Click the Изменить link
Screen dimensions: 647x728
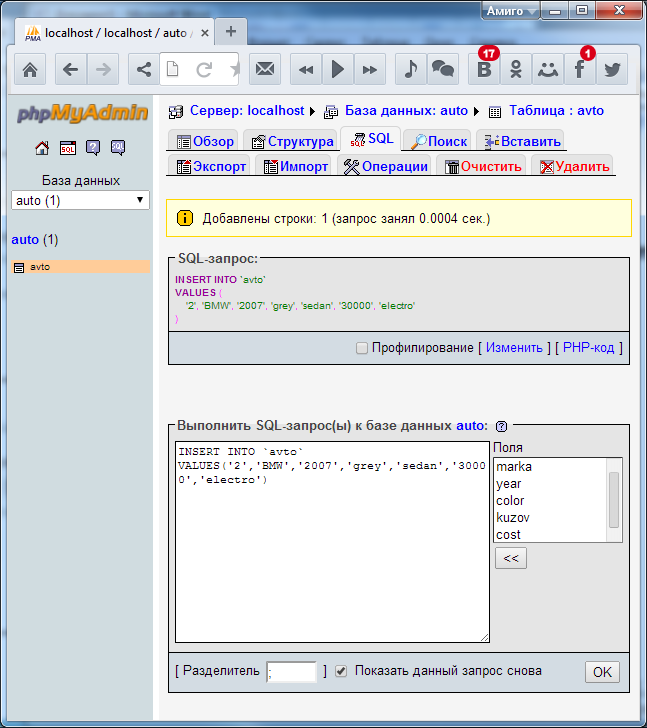(515, 348)
